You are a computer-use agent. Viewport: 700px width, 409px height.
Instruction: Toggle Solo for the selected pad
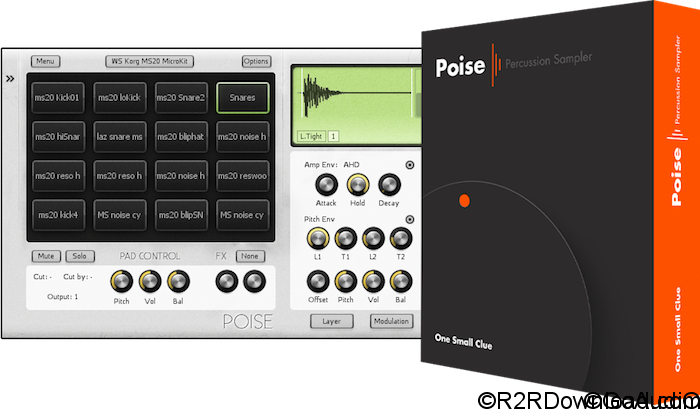pos(80,256)
